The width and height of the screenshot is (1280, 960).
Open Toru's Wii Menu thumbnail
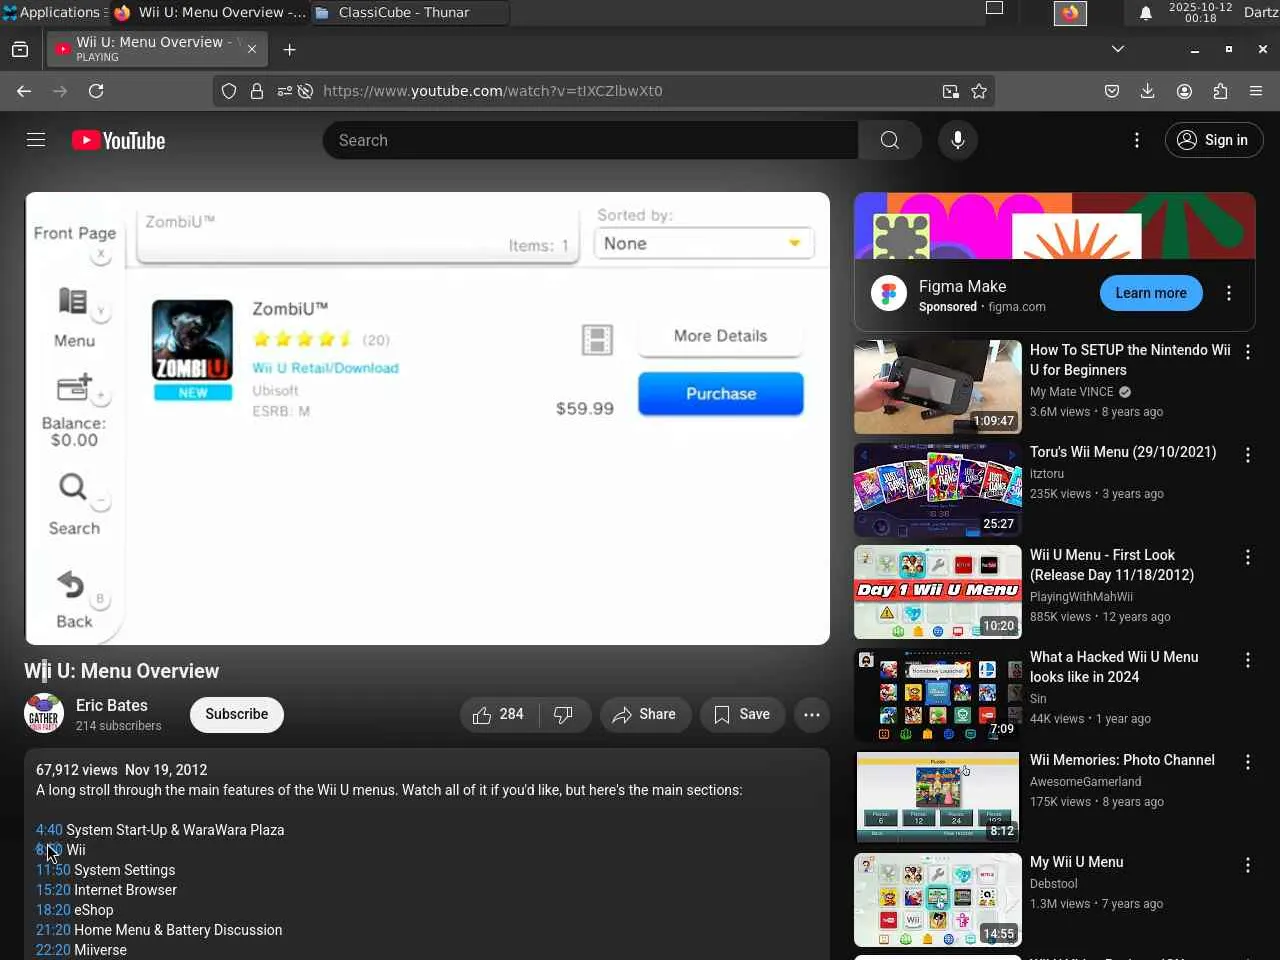point(938,490)
